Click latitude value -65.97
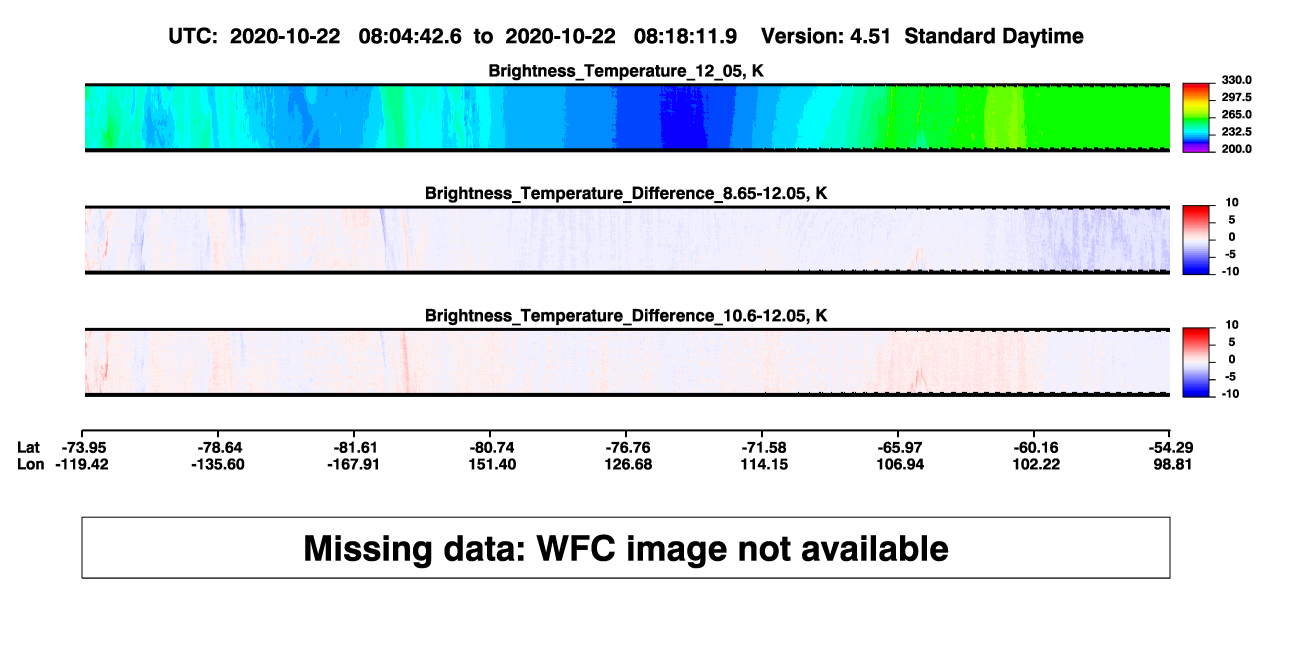The height and width of the screenshot is (667, 1300). pyautogui.click(x=898, y=447)
